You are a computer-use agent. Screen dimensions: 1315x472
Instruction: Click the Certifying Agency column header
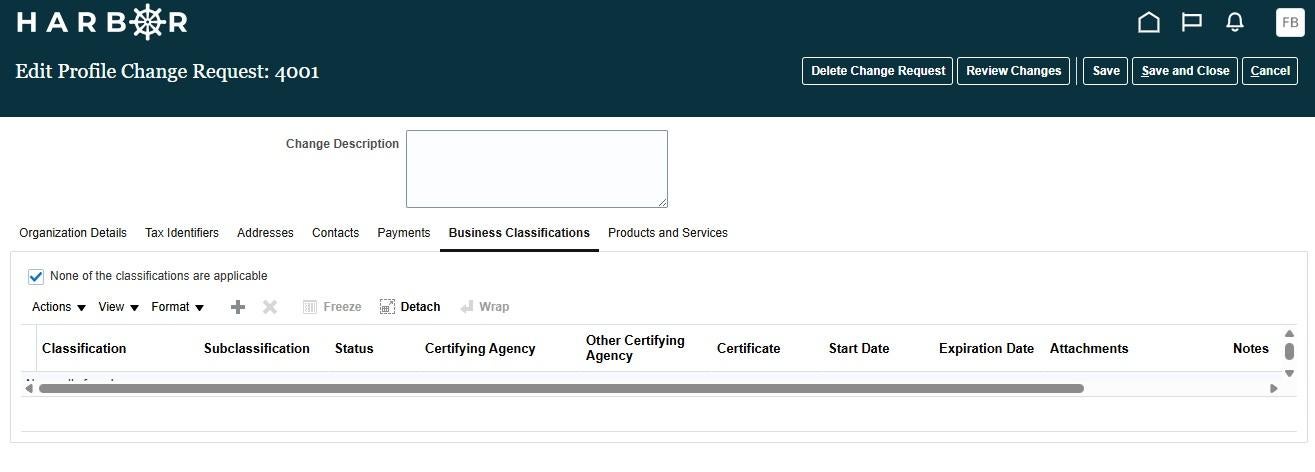(480, 348)
